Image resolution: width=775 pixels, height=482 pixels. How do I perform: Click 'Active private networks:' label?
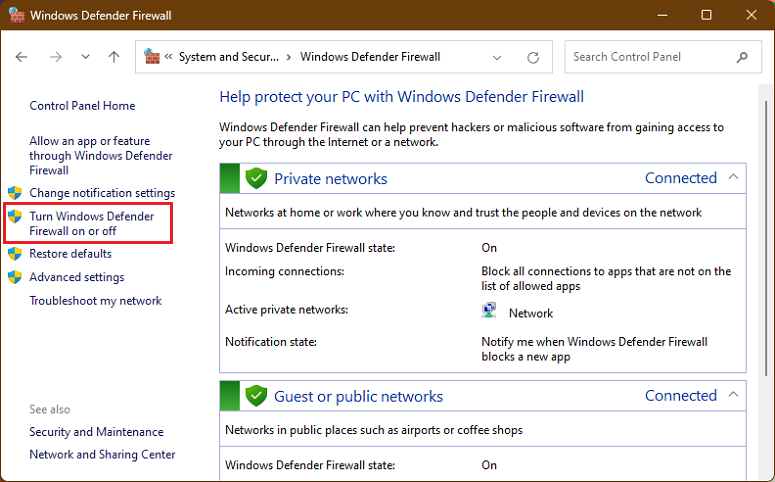287,310
